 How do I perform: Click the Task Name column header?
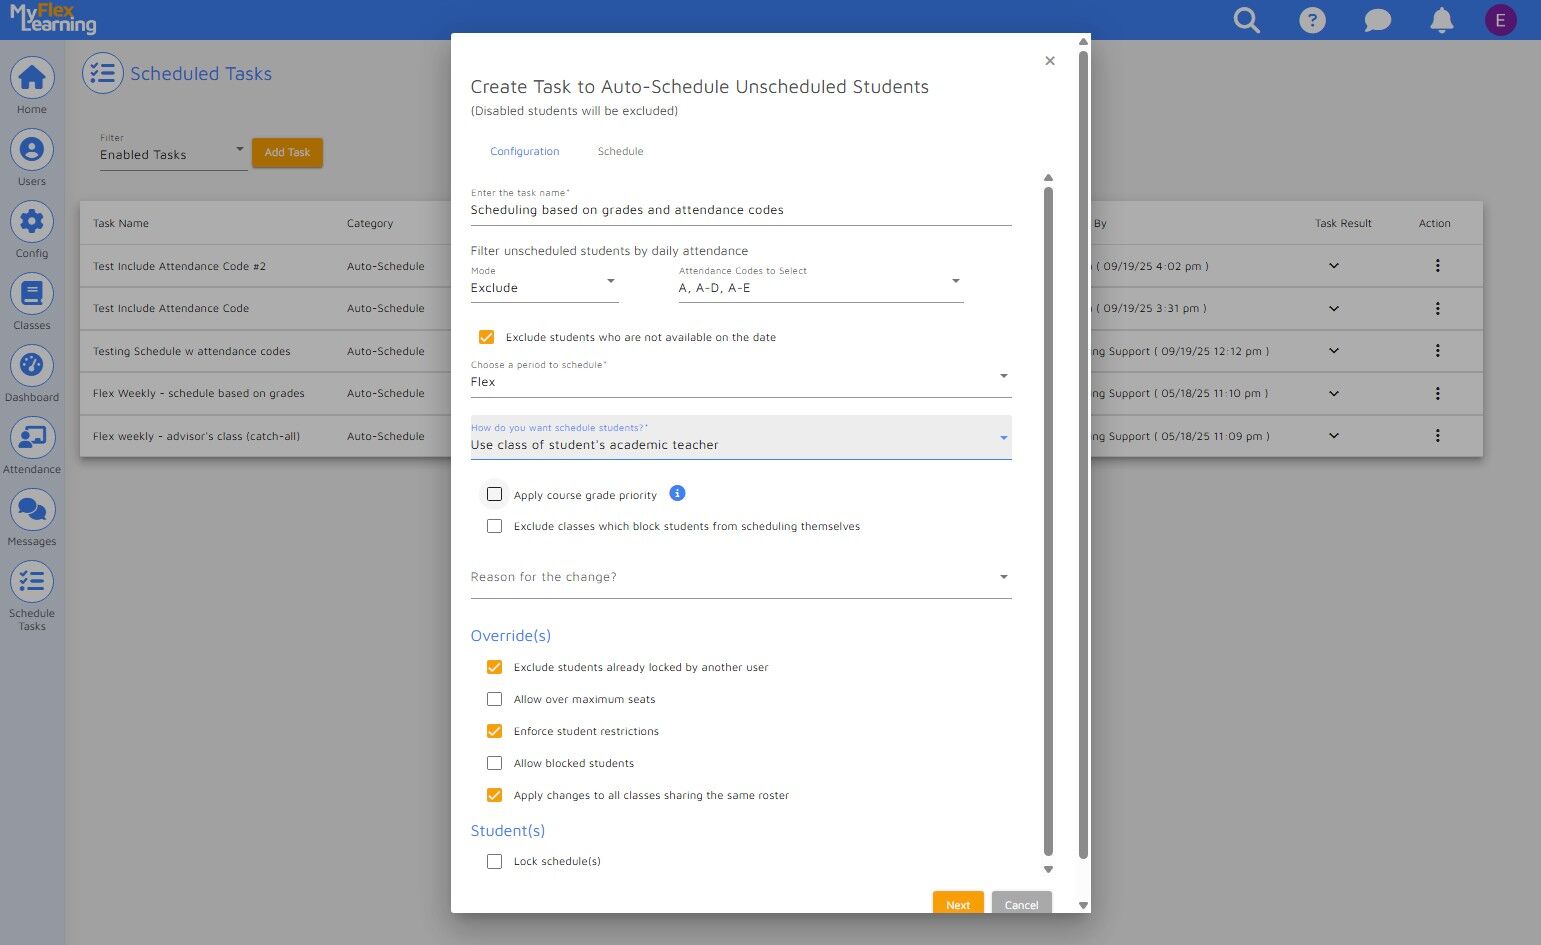pyautogui.click(x=121, y=223)
